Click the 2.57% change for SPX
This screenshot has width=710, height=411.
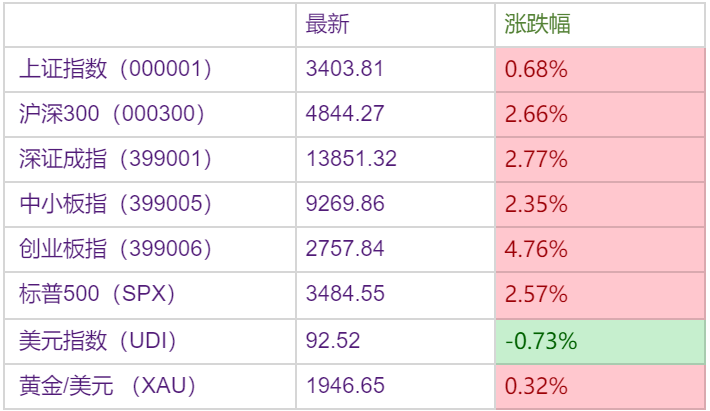(537, 295)
